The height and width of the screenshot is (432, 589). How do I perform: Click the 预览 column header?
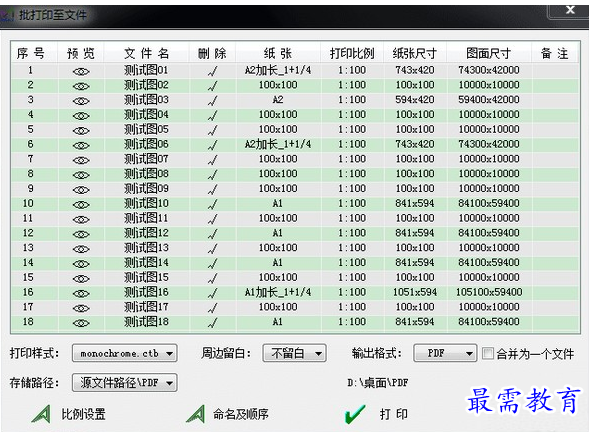pos(81,53)
